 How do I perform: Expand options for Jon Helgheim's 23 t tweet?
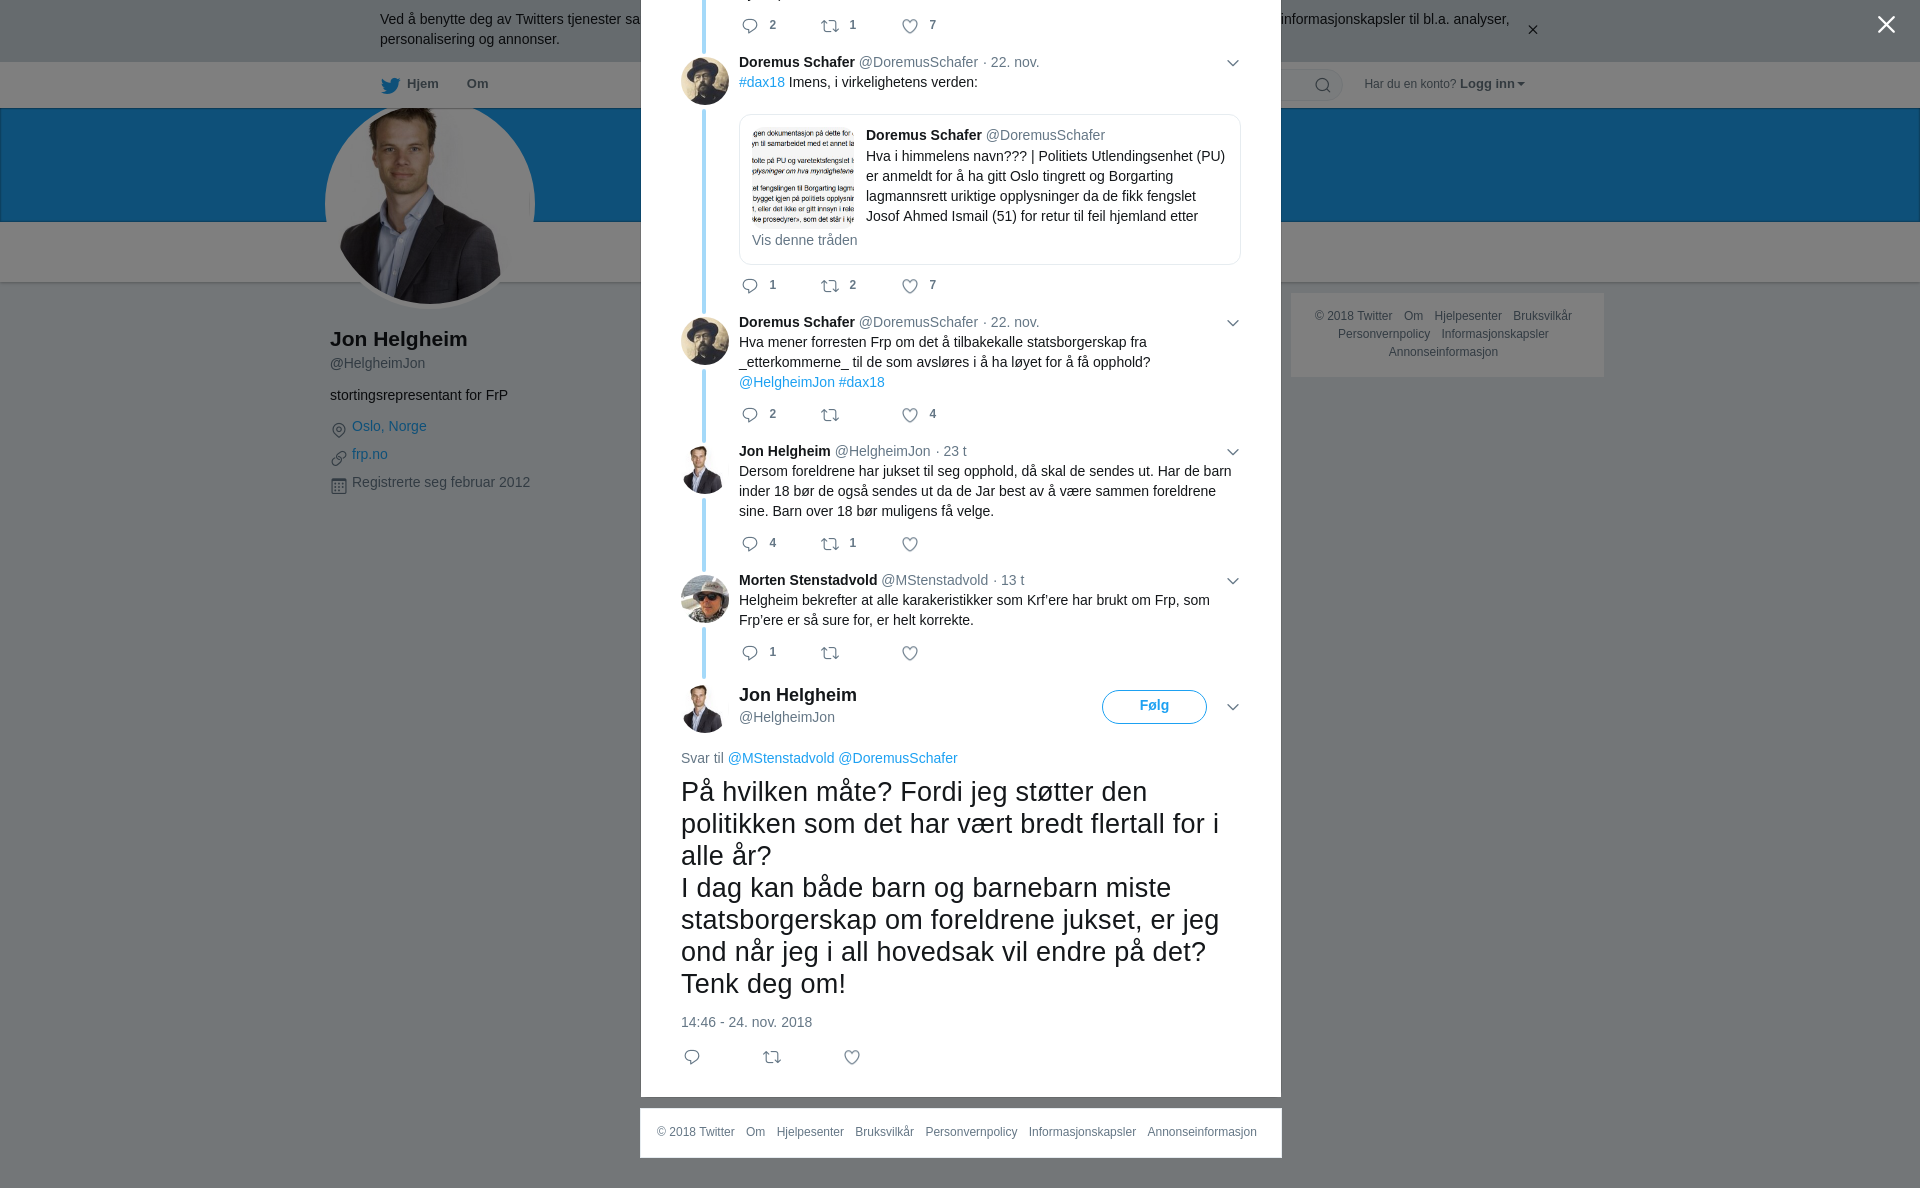click(1233, 452)
